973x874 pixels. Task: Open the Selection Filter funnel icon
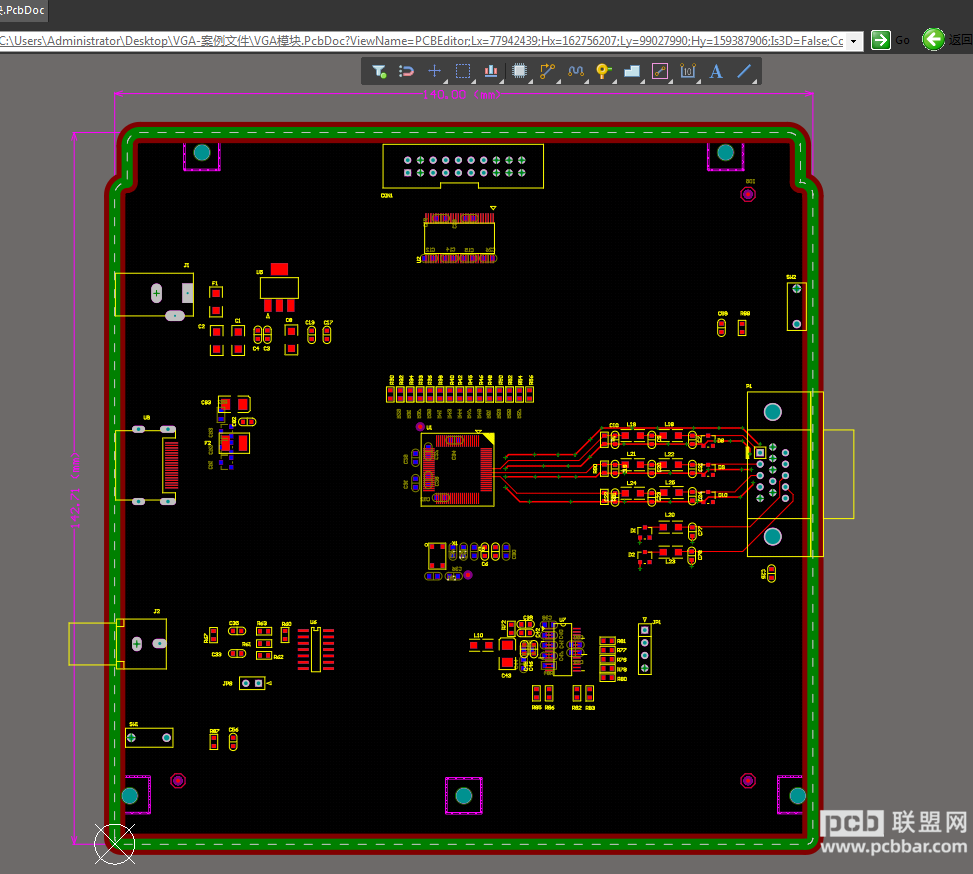[379, 71]
